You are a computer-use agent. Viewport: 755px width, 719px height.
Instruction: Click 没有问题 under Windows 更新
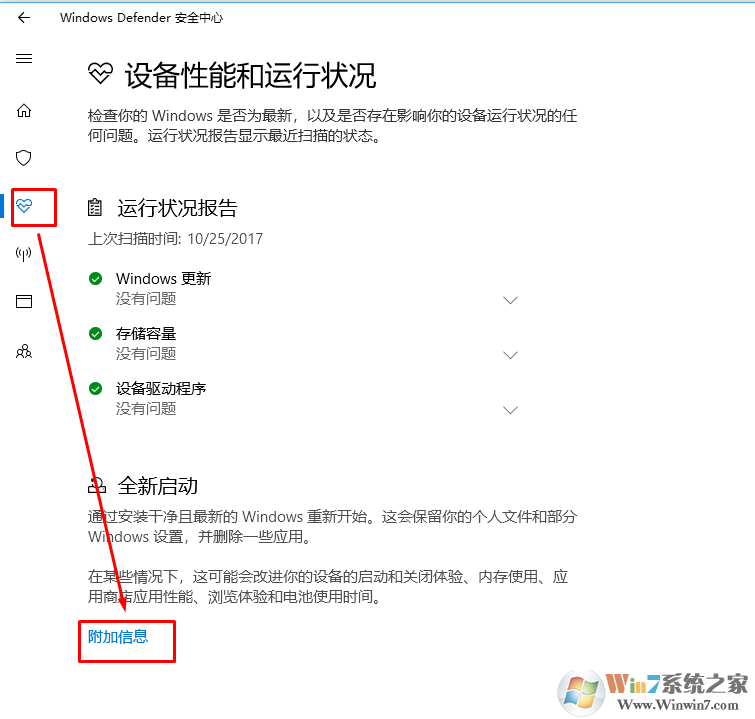click(146, 299)
